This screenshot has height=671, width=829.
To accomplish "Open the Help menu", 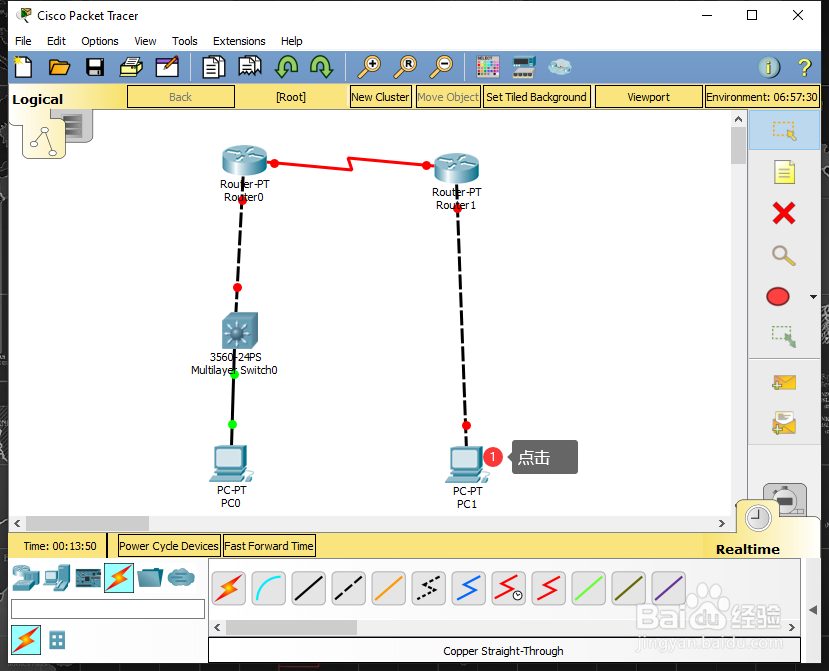I will (x=291, y=41).
